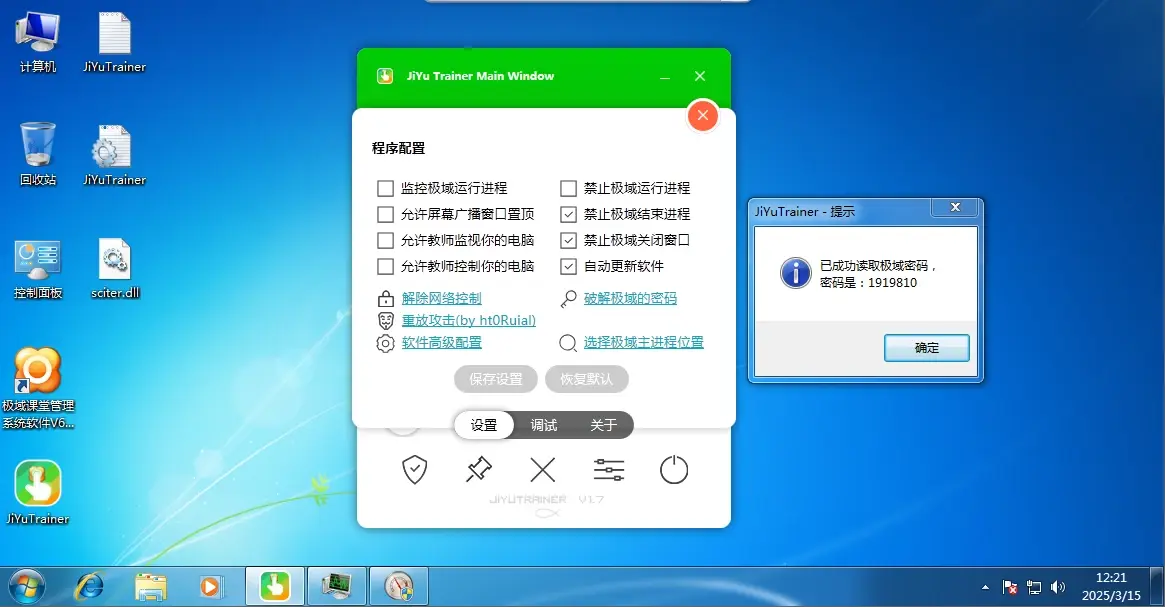Click the Action Center flag tray icon
Screen dimensions: 1165x607
point(1010,587)
